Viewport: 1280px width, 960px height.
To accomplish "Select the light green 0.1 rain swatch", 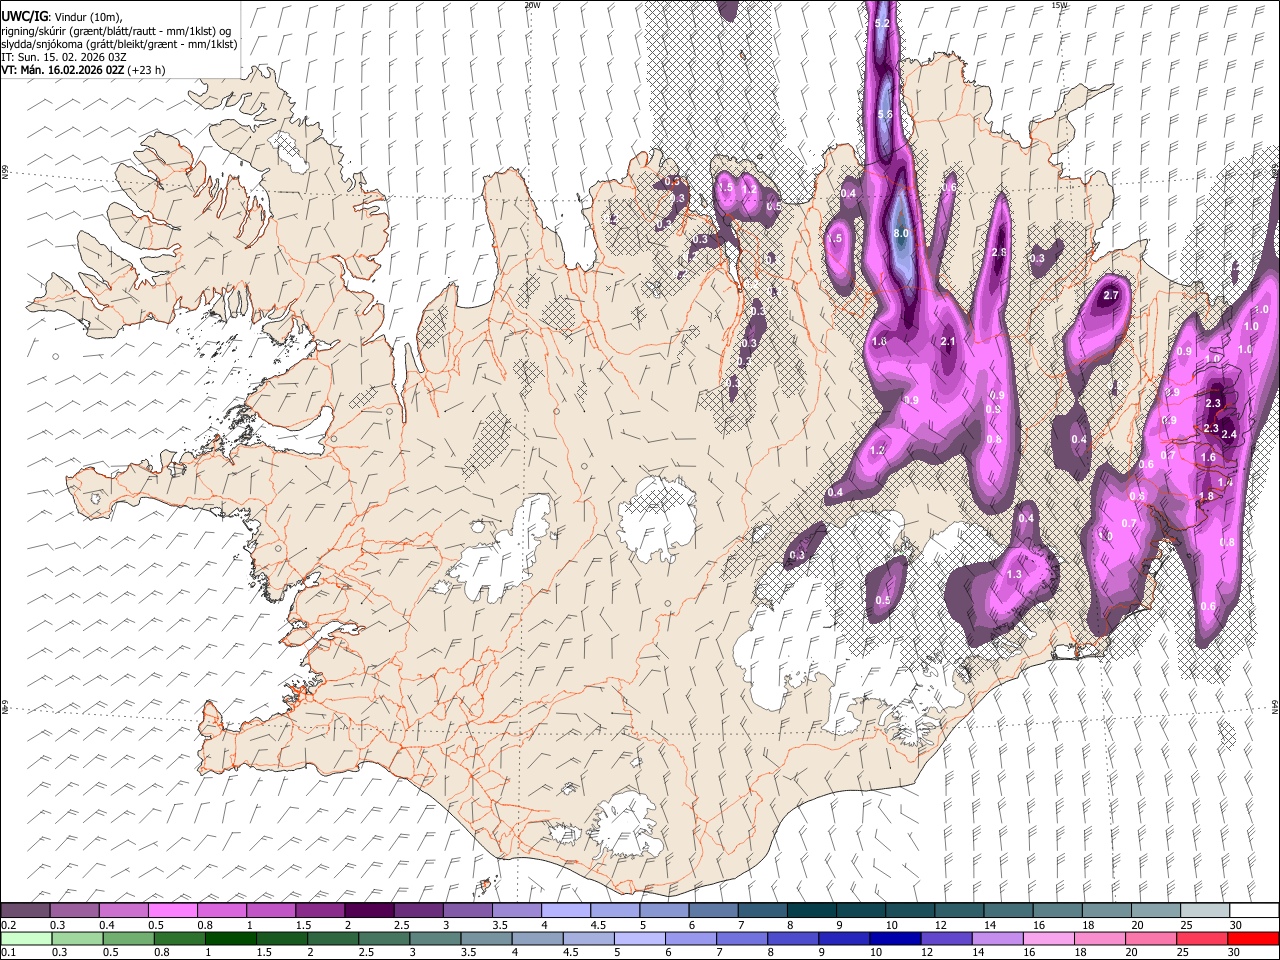I will click(x=26, y=938).
